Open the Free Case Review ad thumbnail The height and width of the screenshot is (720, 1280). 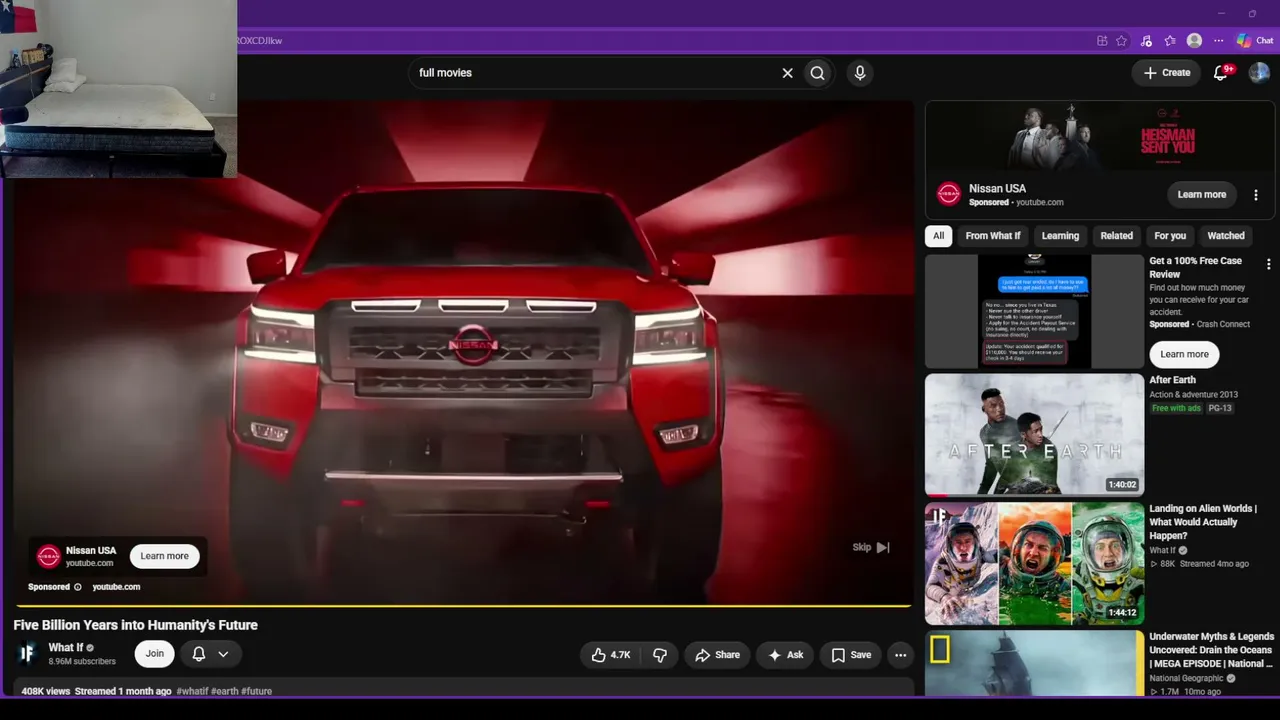(x=1034, y=311)
